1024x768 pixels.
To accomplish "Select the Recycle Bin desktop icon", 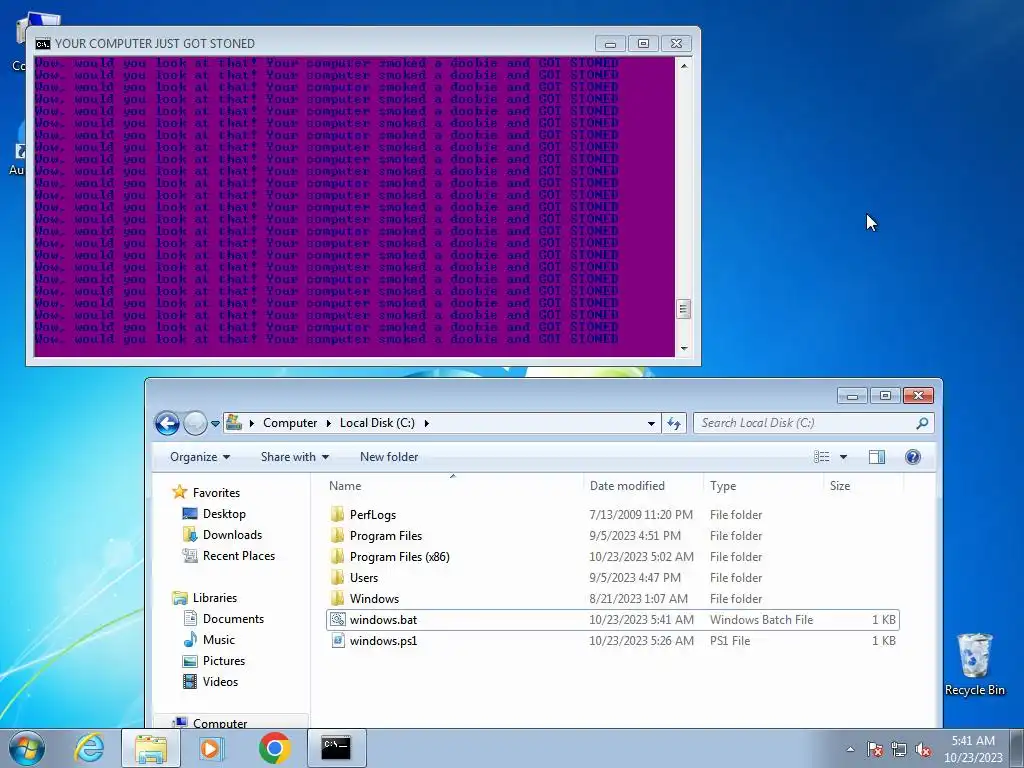I will (x=974, y=664).
